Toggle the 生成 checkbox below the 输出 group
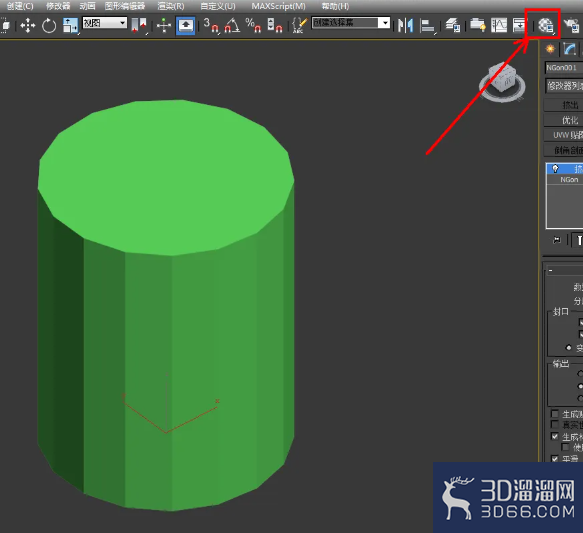The height and width of the screenshot is (533, 583). tap(555, 414)
